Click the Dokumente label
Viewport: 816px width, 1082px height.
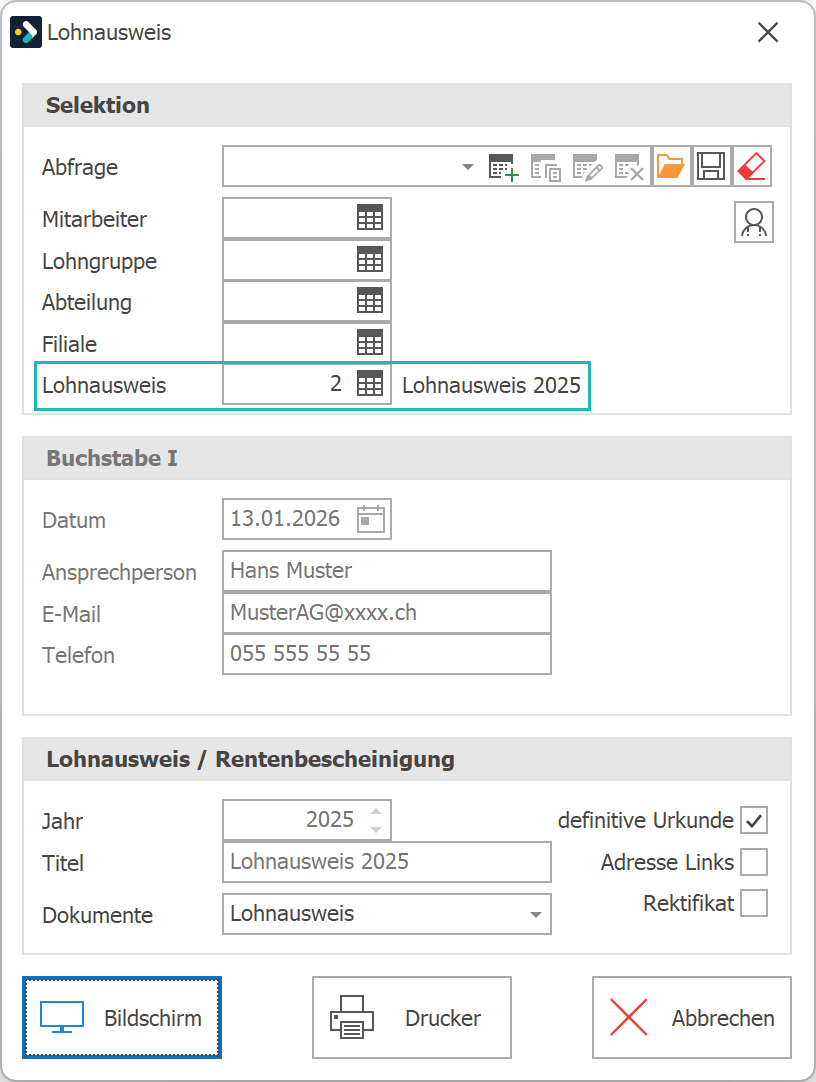97,915
